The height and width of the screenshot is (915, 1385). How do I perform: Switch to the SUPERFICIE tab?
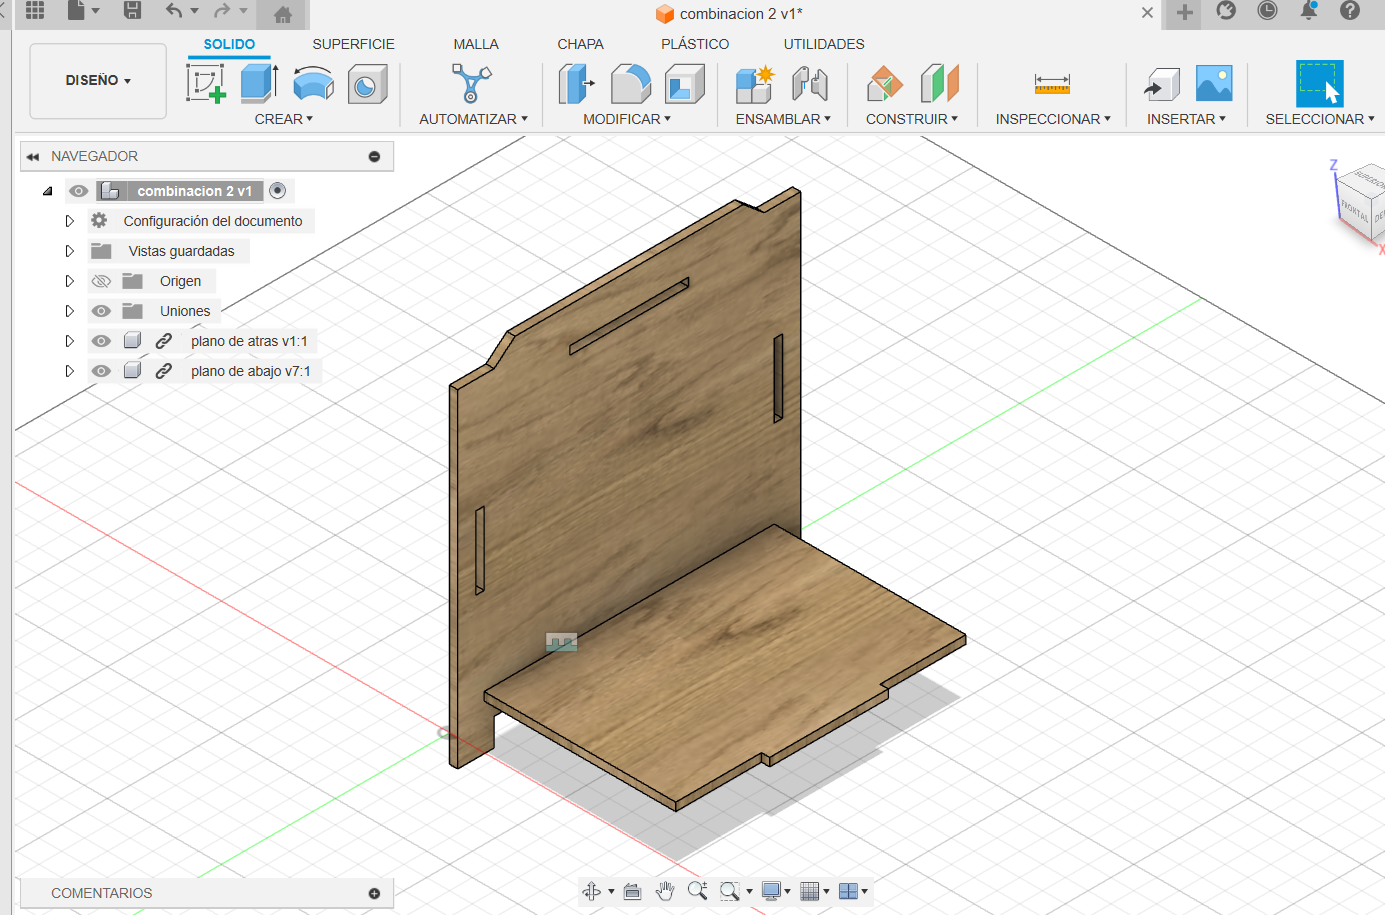pos(353,44)
